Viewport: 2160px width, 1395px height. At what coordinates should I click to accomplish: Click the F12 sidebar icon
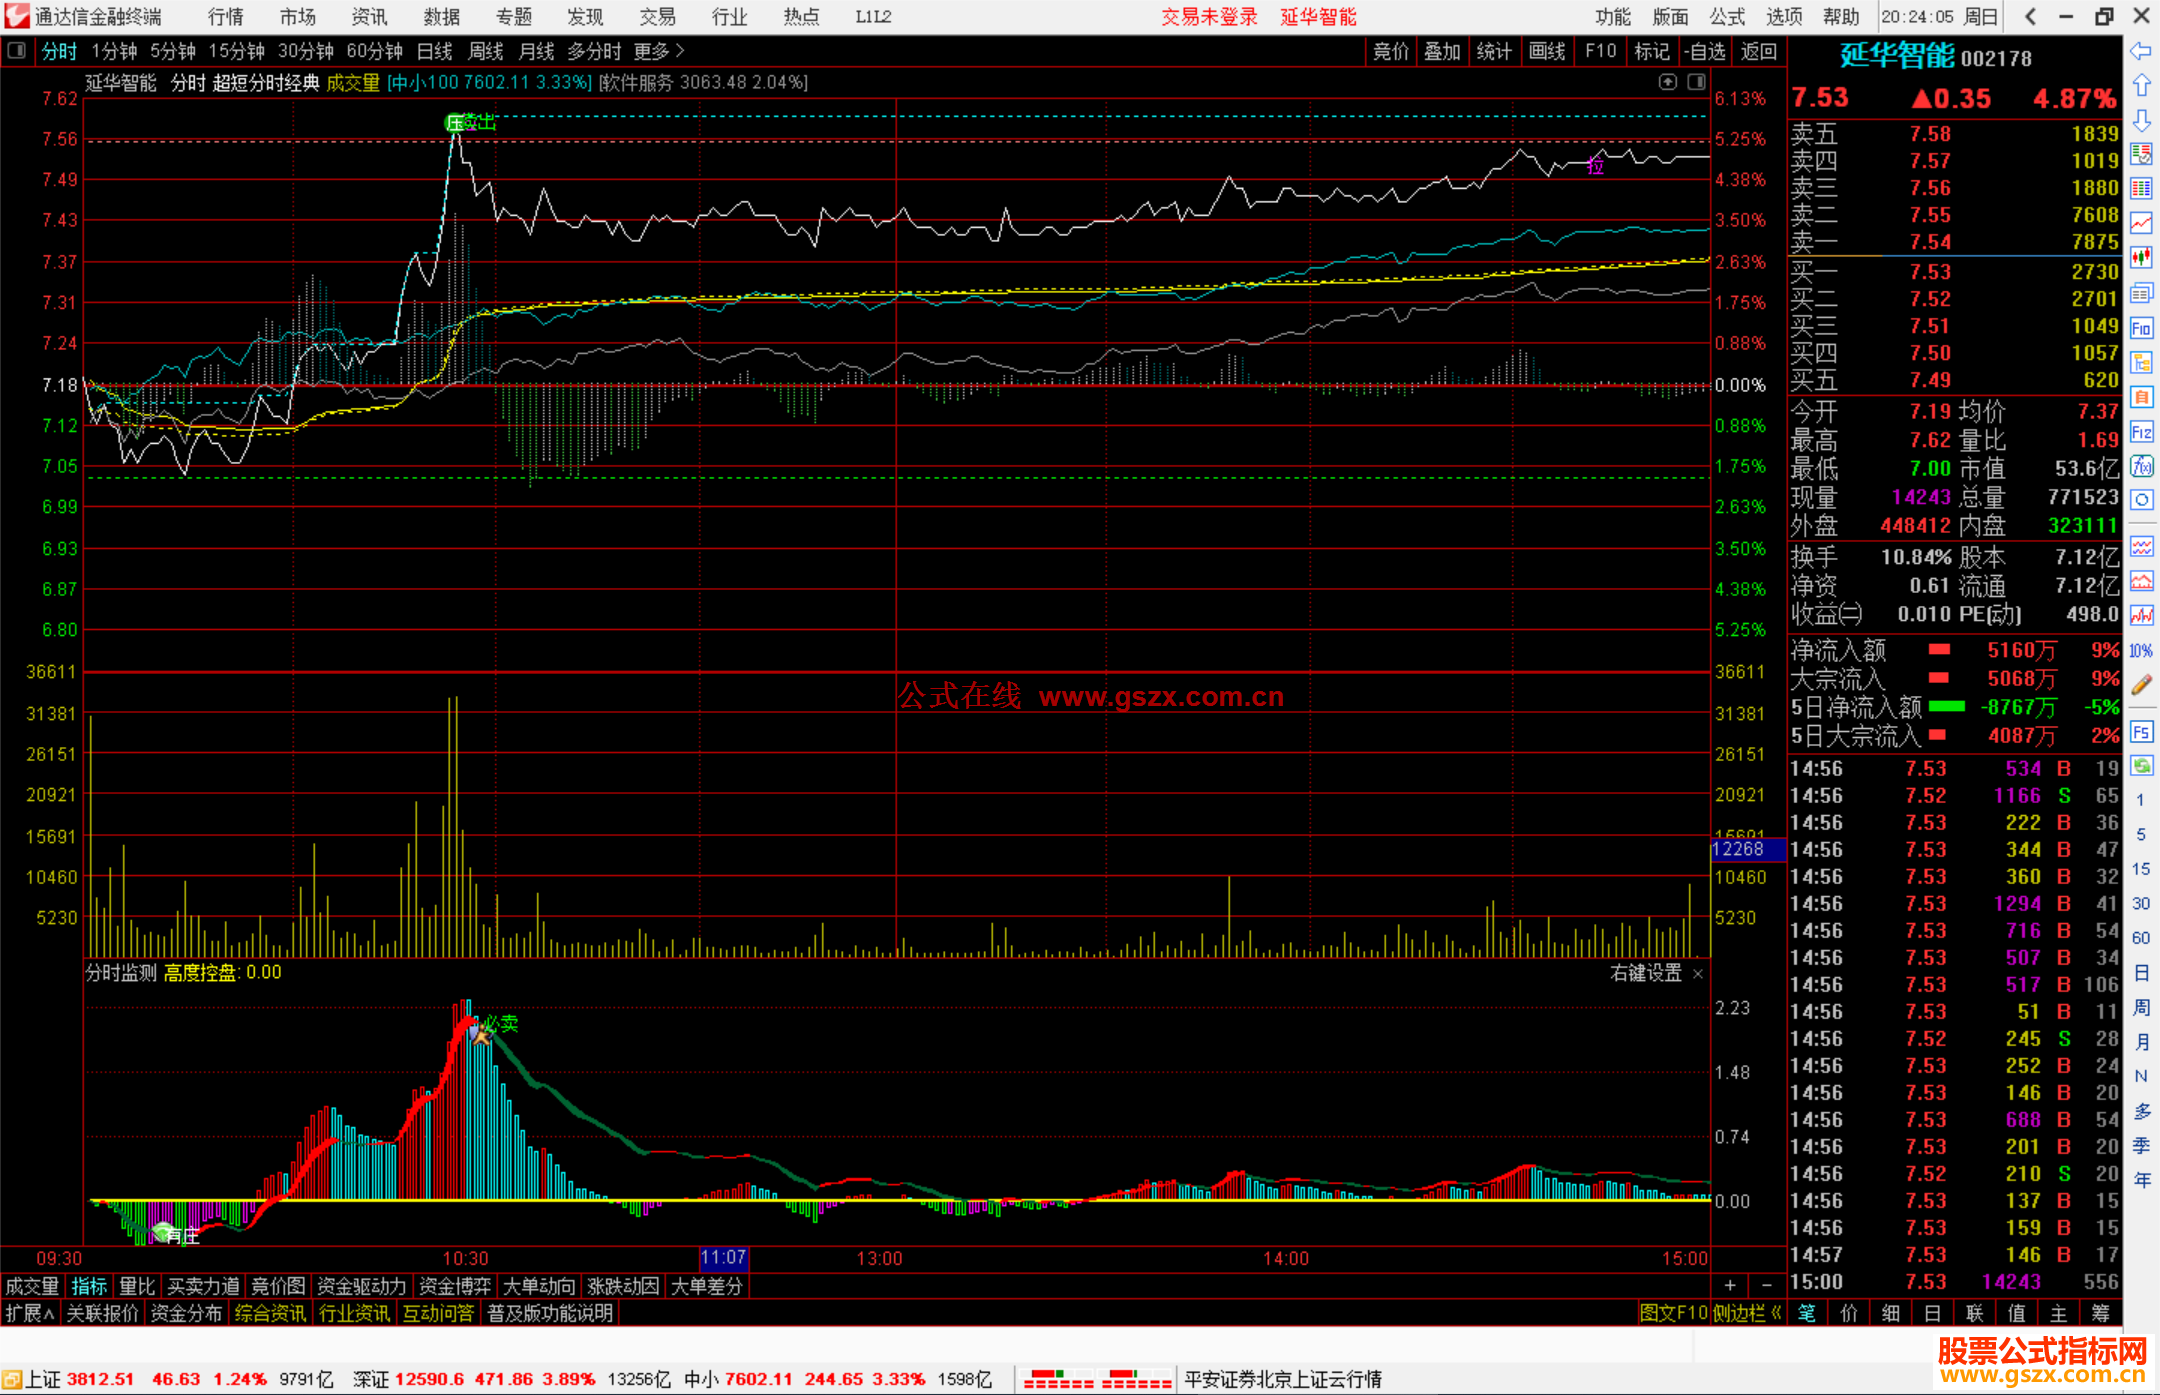[x=2141, y=432]
